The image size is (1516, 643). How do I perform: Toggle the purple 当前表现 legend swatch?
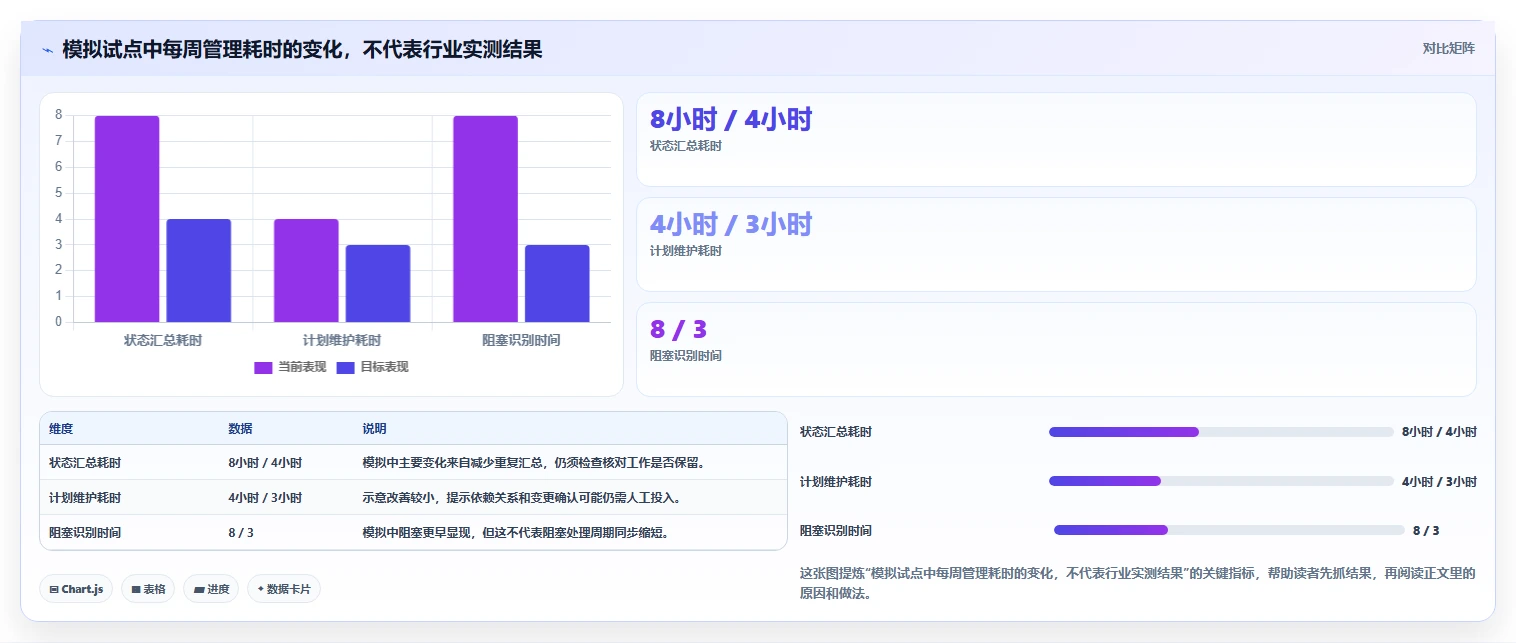click(x=263, y=368)
